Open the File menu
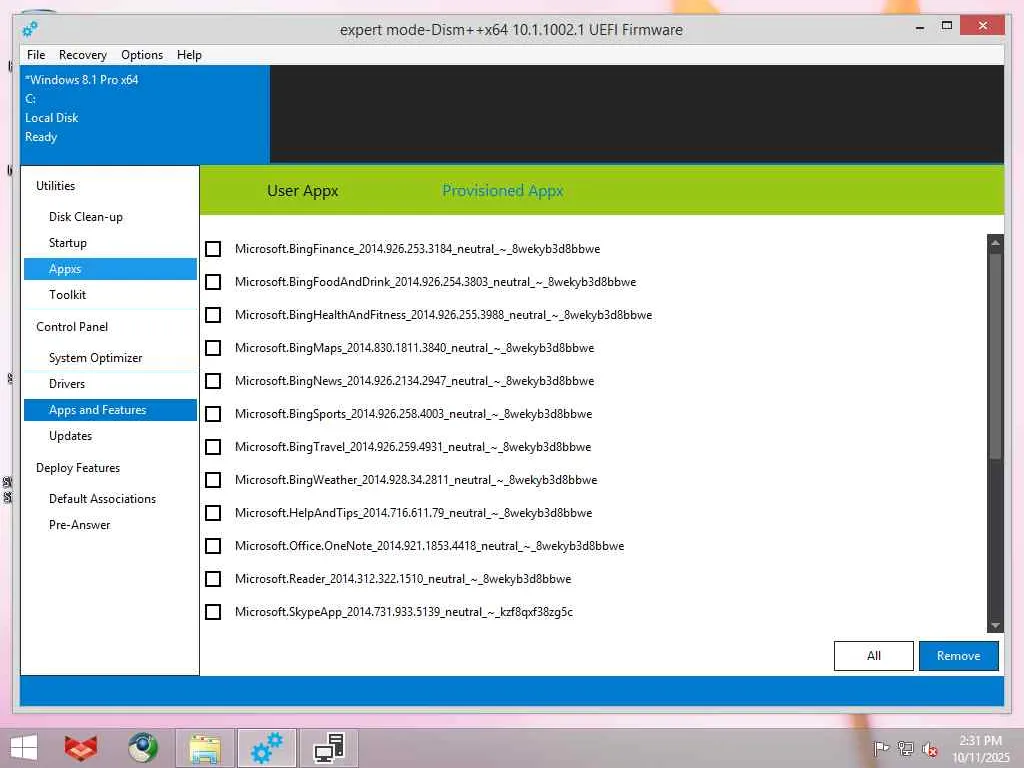The width and height of the screenshot is (1024, 768). (x=36, y=55)
